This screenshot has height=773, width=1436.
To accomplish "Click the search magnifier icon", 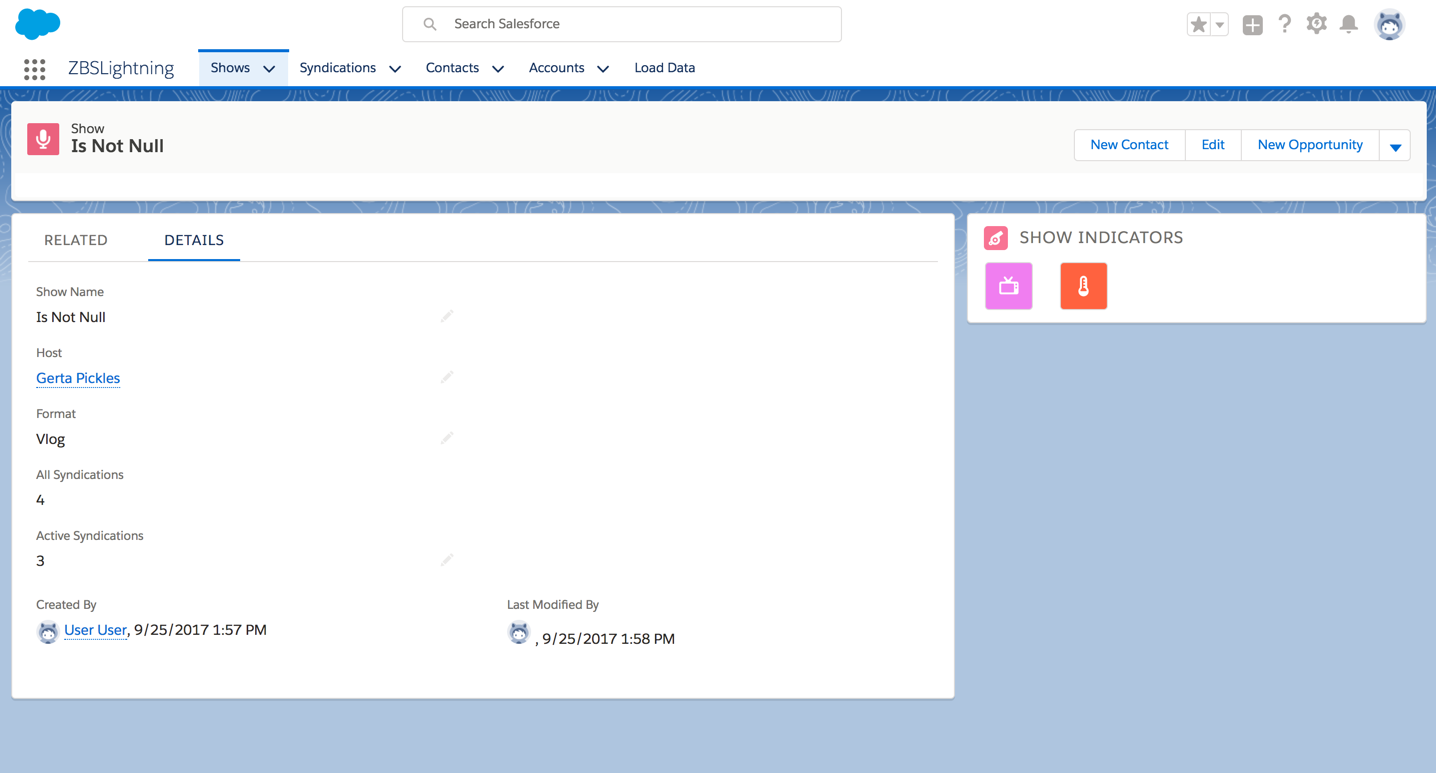I will click(430, 24).
